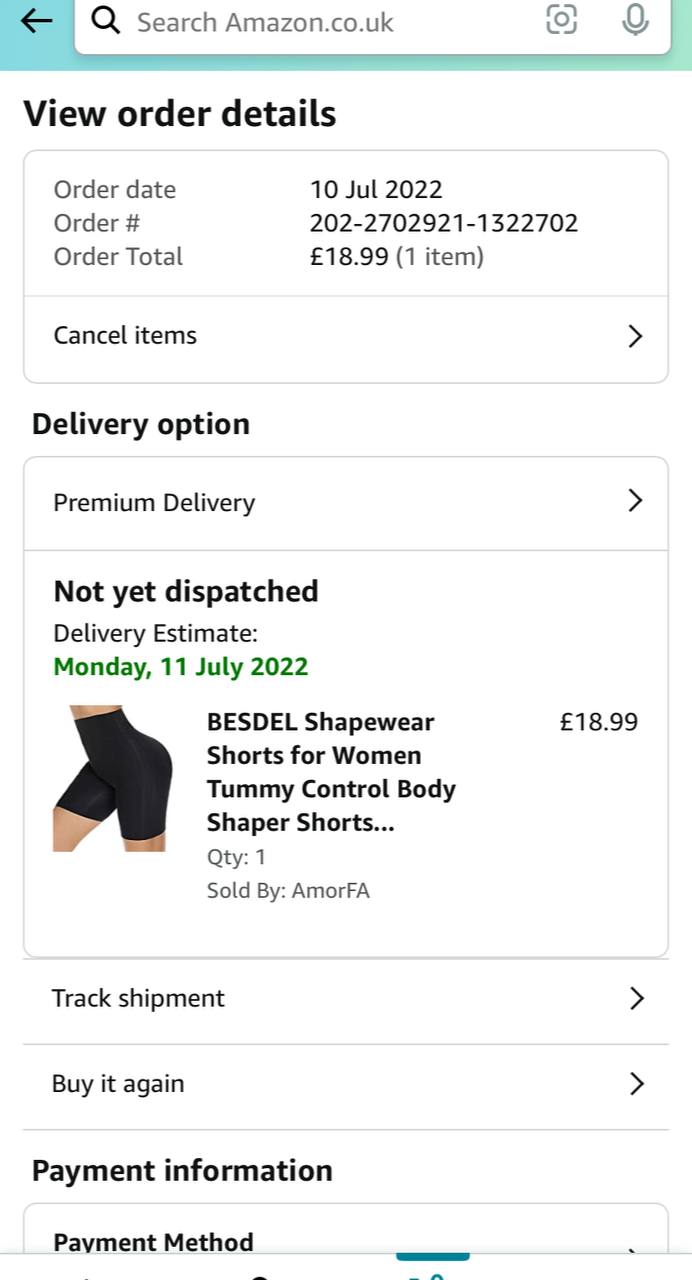Viewport: 692px width, 1280px height.
Task: Select the Cancel items label
Action: click(125, 336)
